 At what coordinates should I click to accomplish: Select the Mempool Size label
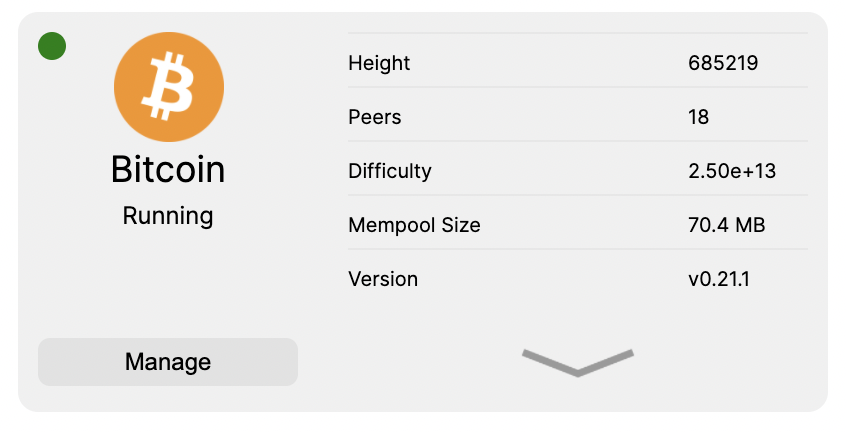[414, 225]
